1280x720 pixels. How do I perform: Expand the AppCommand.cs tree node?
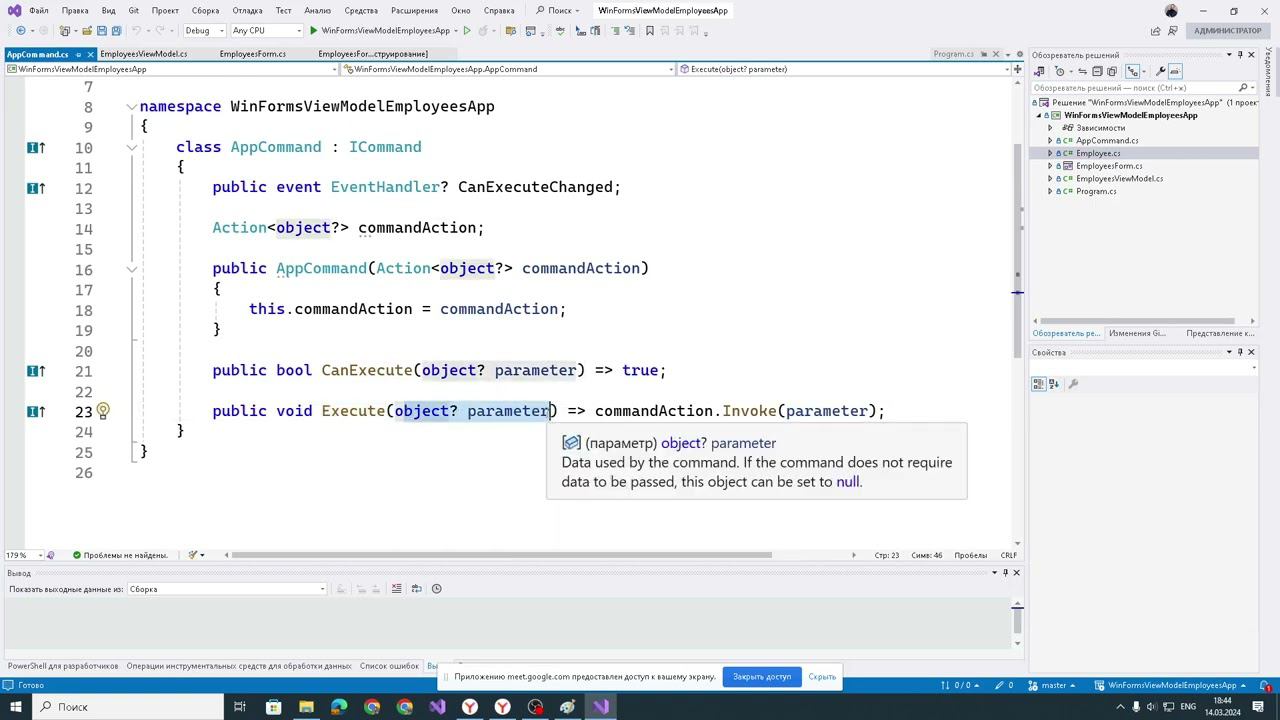click(x=1050, y=141)
